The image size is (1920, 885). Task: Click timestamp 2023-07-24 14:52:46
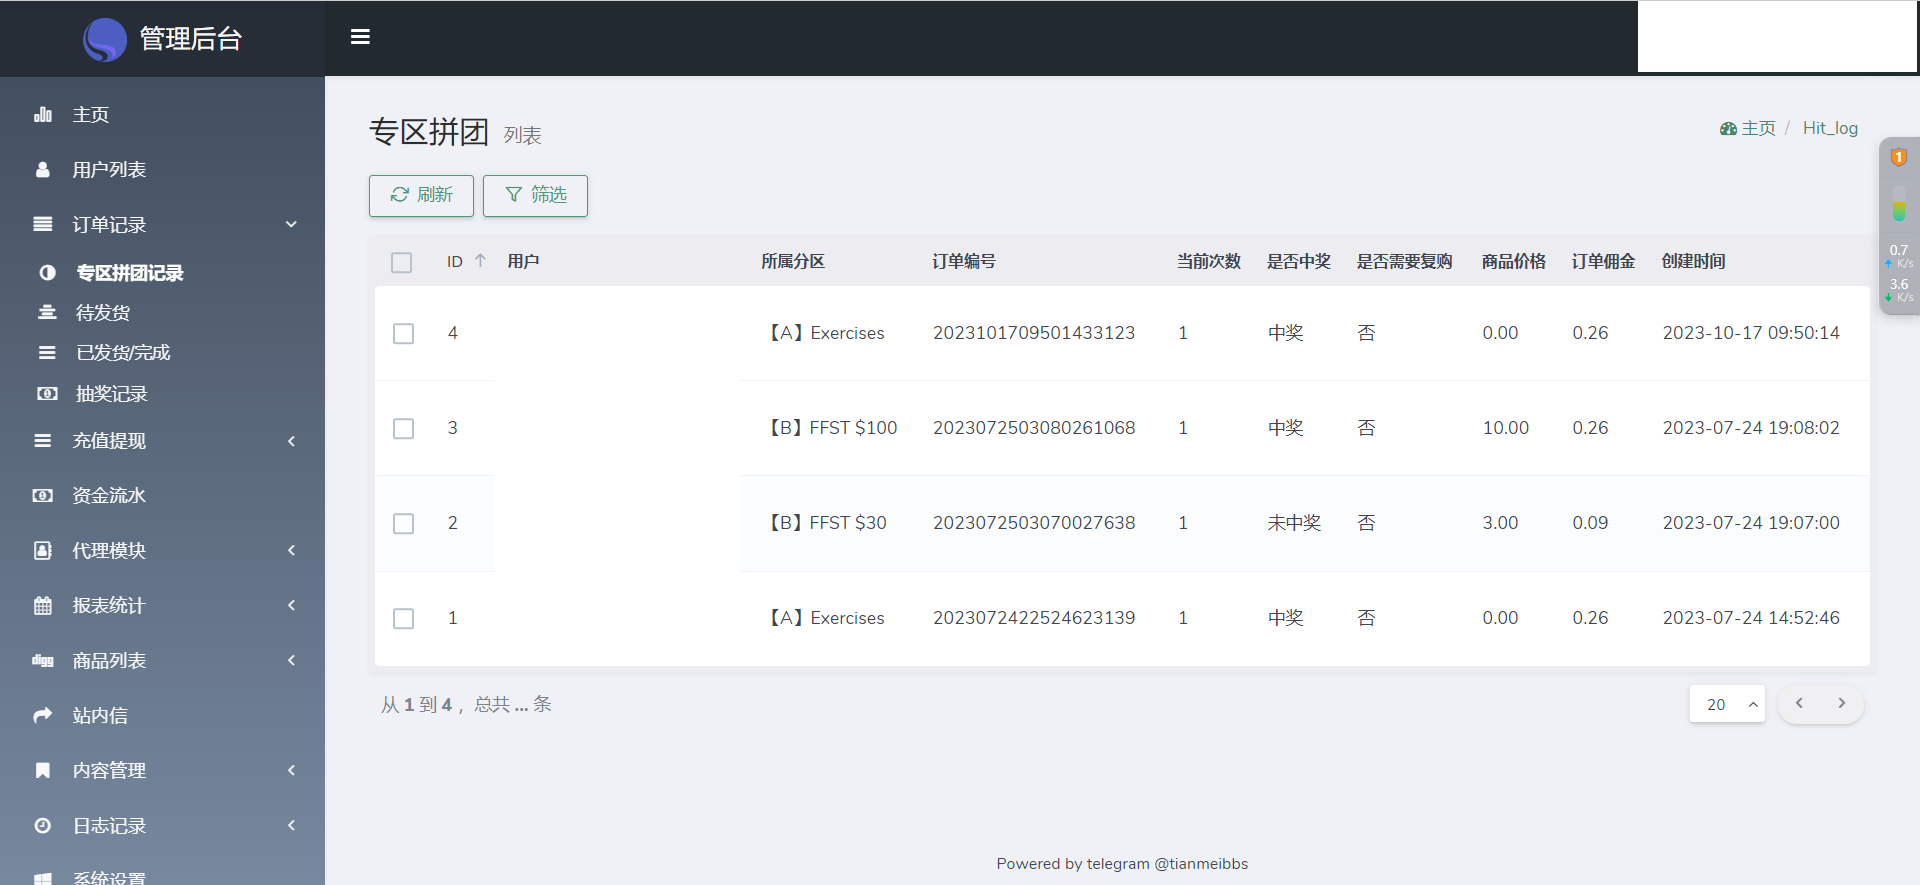pyautogui.click(x=1751, y=618)
